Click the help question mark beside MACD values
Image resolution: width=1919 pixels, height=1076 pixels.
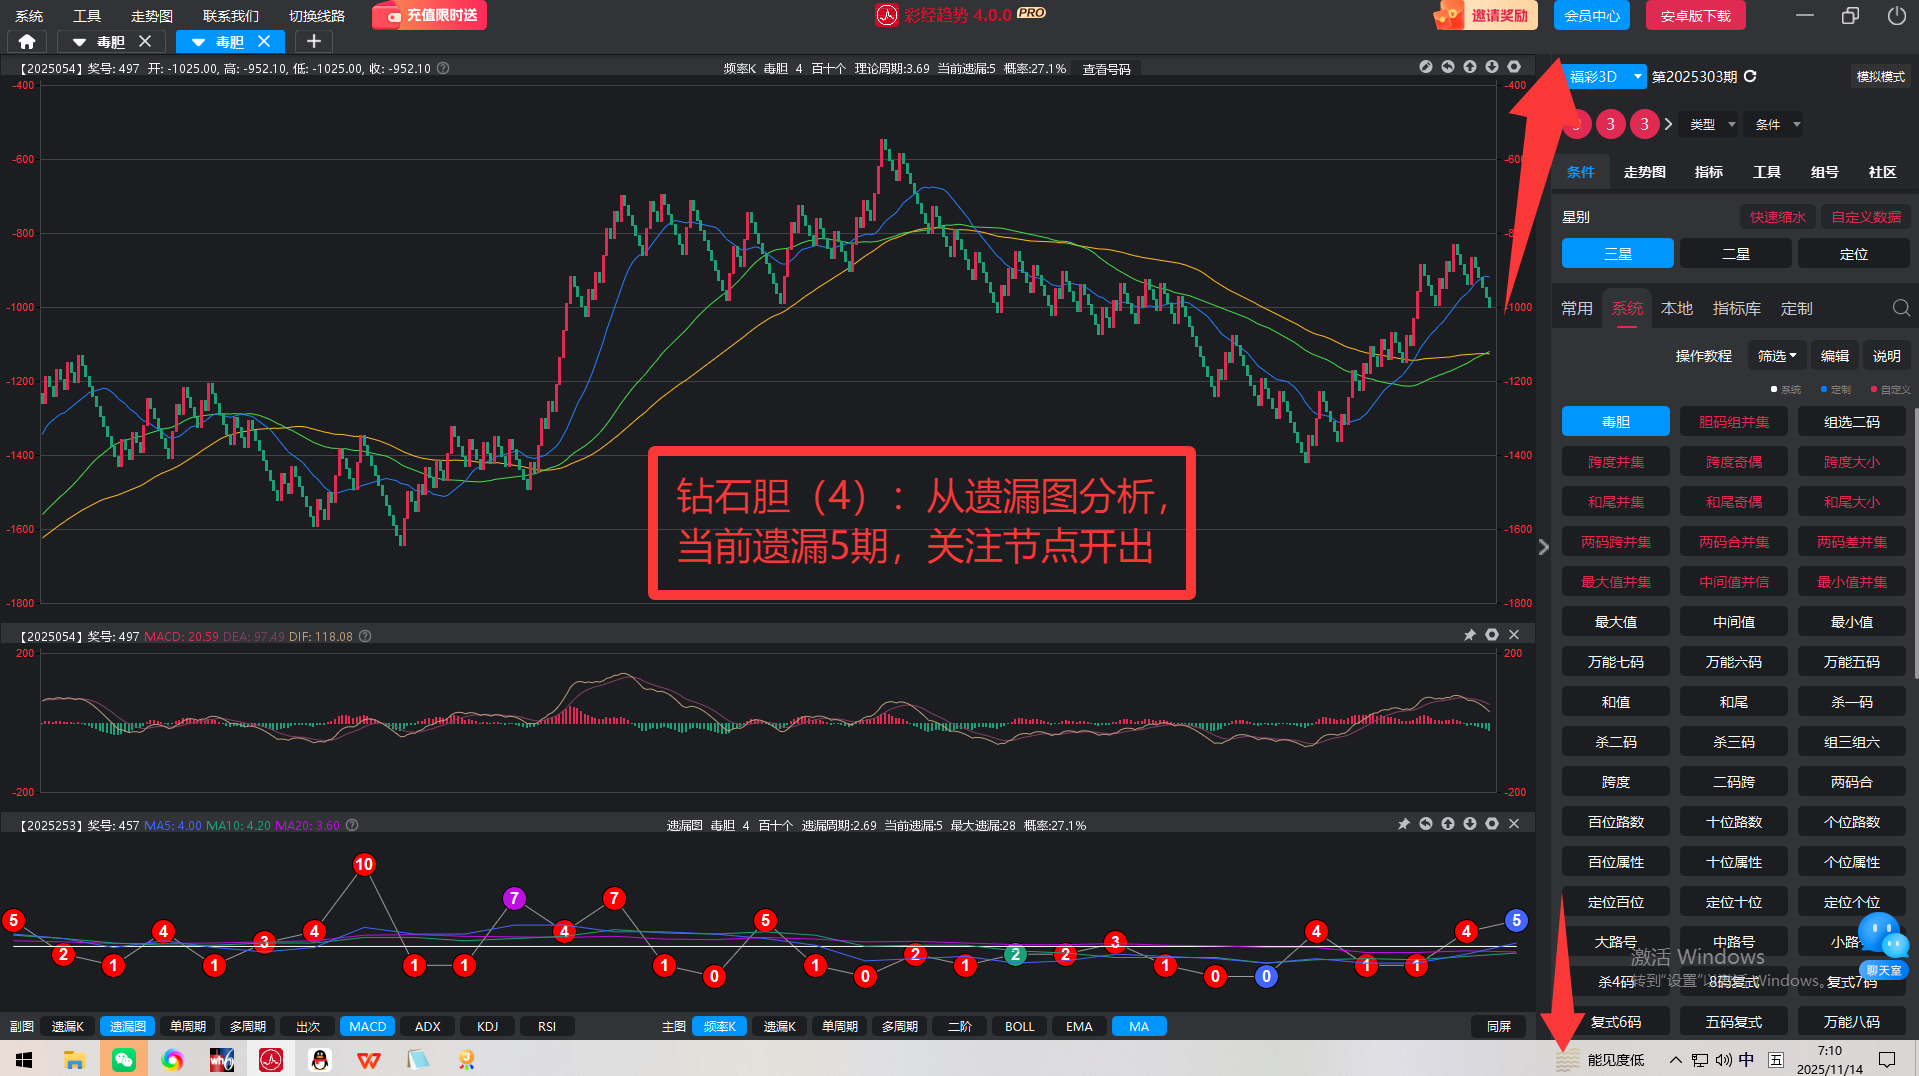[365, 636]
